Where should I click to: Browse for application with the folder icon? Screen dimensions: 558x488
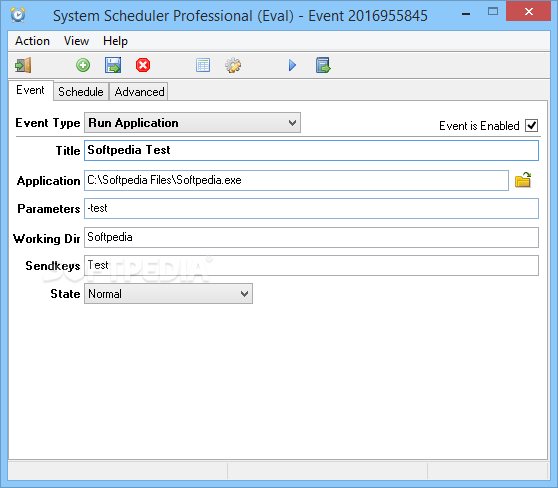[x=523, y=180]
